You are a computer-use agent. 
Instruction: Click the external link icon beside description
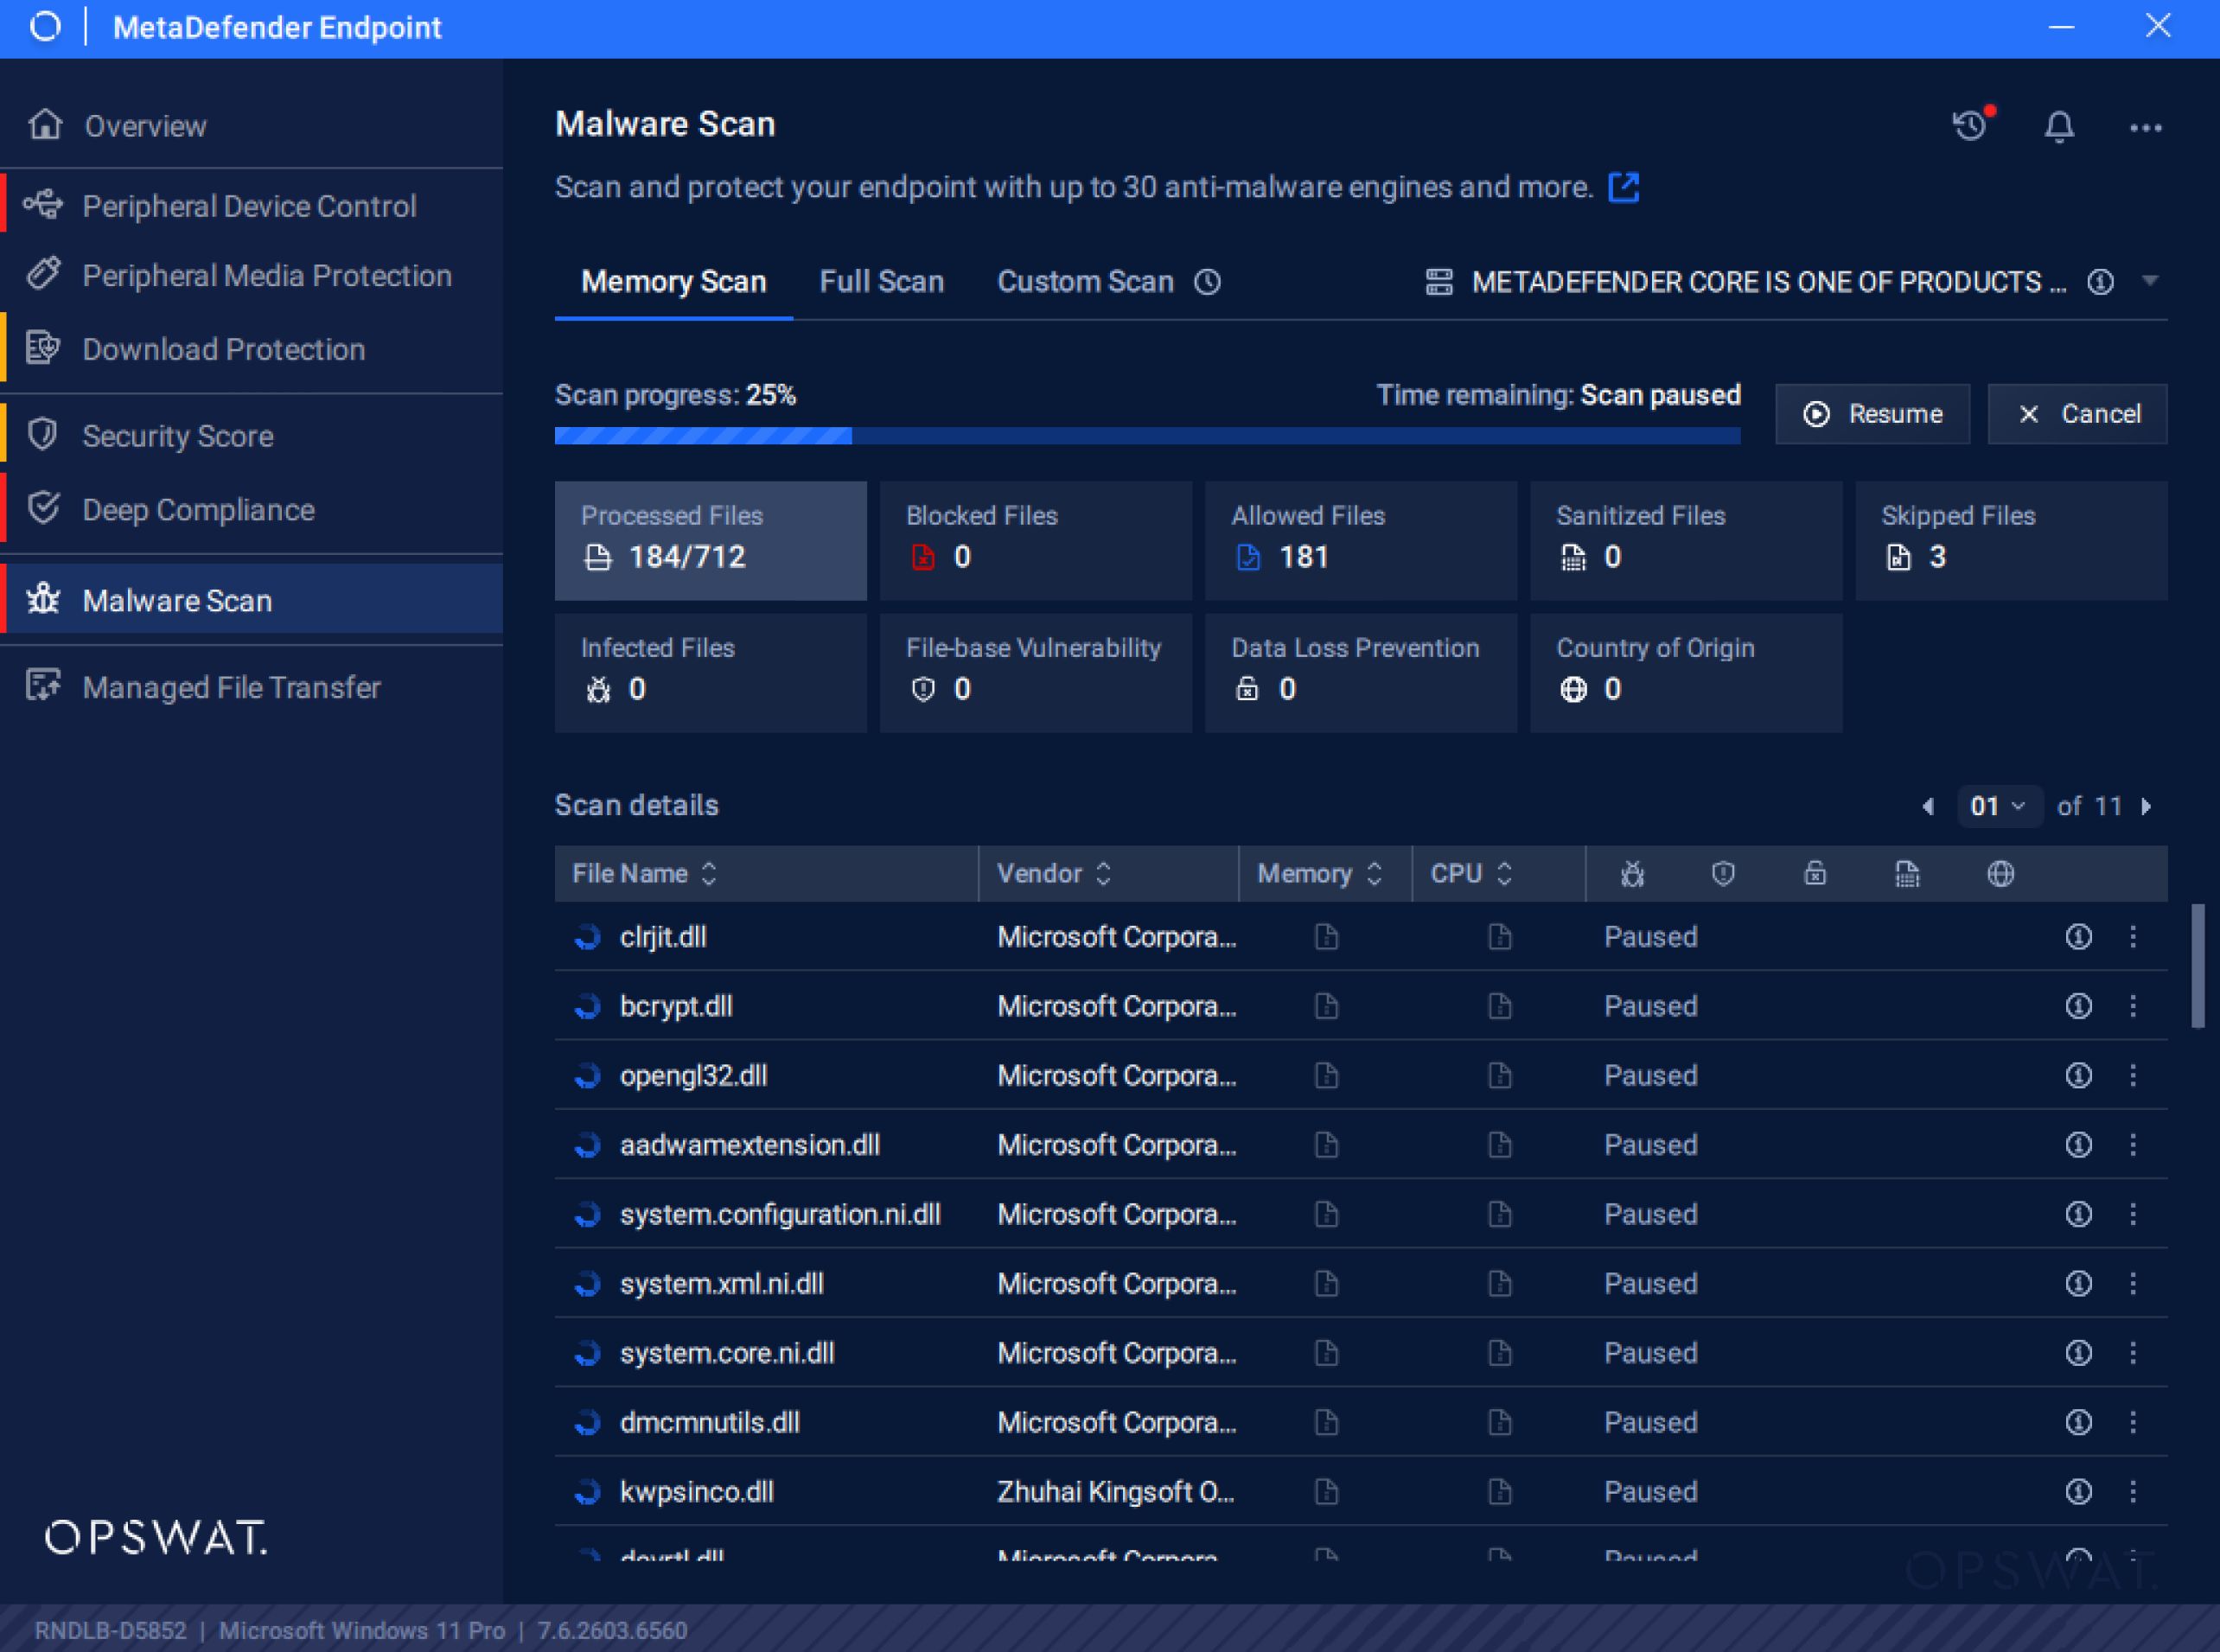[x=1623, y=187]
